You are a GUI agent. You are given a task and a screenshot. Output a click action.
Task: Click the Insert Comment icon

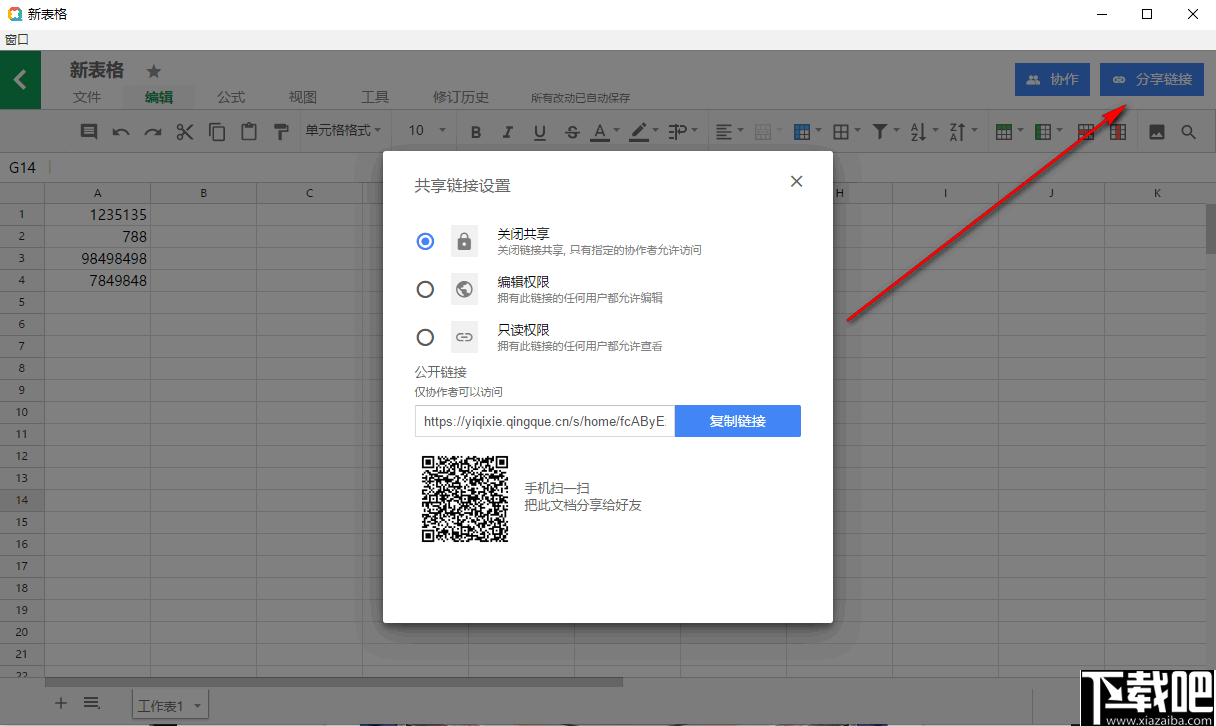pos(88,131)
